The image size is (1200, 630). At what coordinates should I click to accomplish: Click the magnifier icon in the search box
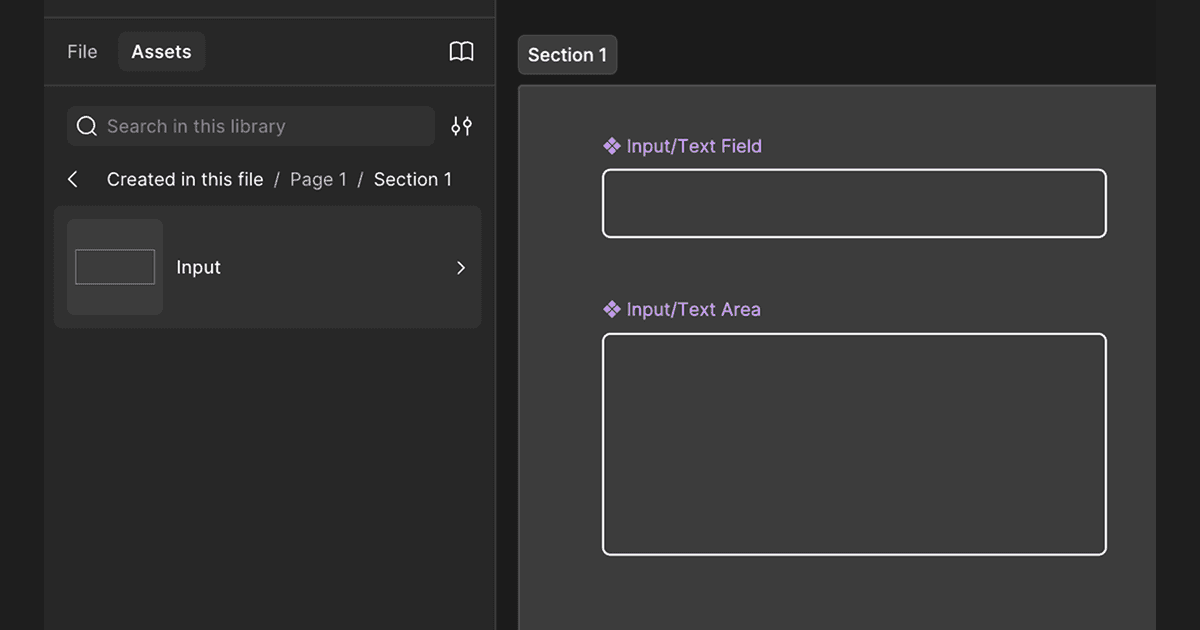pos(87,126)
